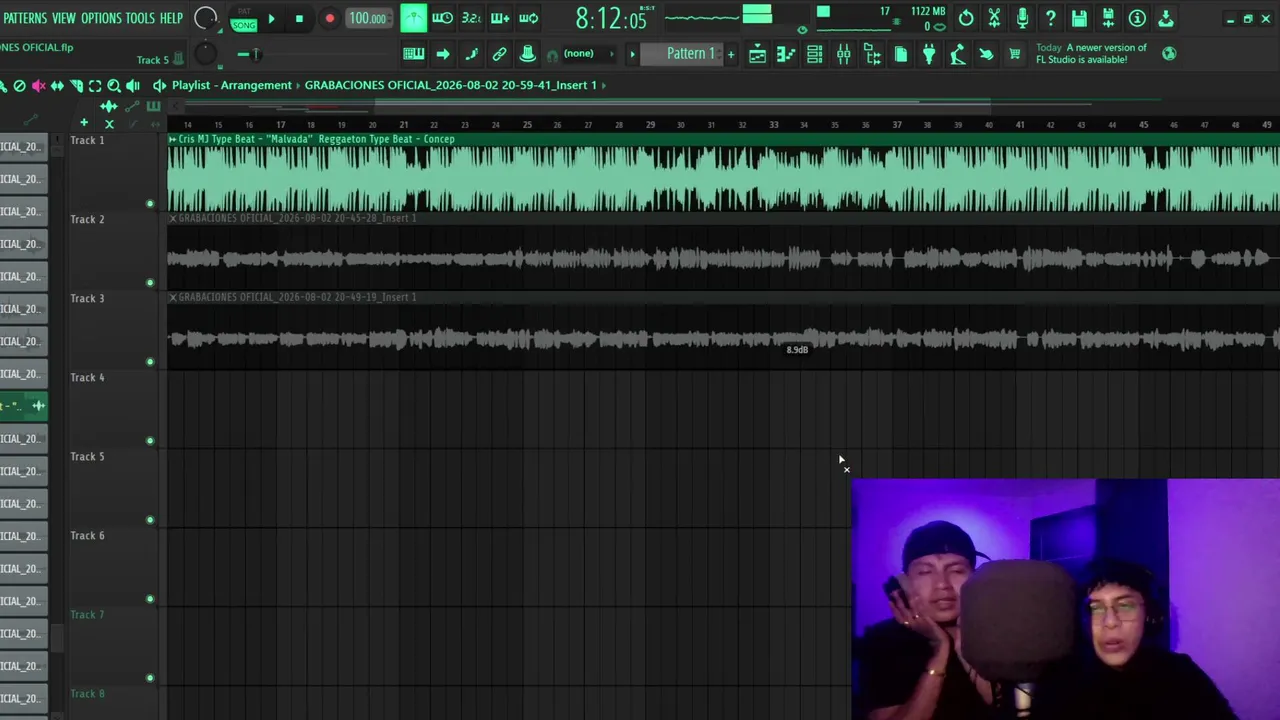Open the PATTERNS menu
The height and width of the screenshot is (720, 1280).
coord(24,18)
